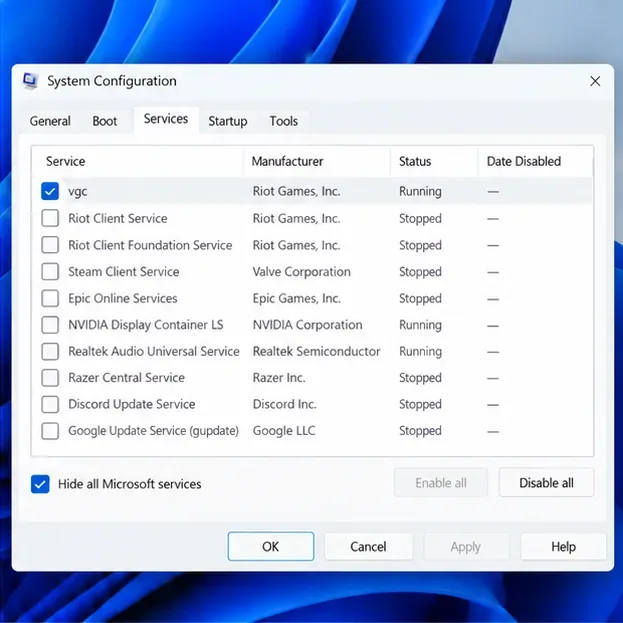The image size is (623, 623).
Task: Click the Enable all button
Action: coord(441,483)
